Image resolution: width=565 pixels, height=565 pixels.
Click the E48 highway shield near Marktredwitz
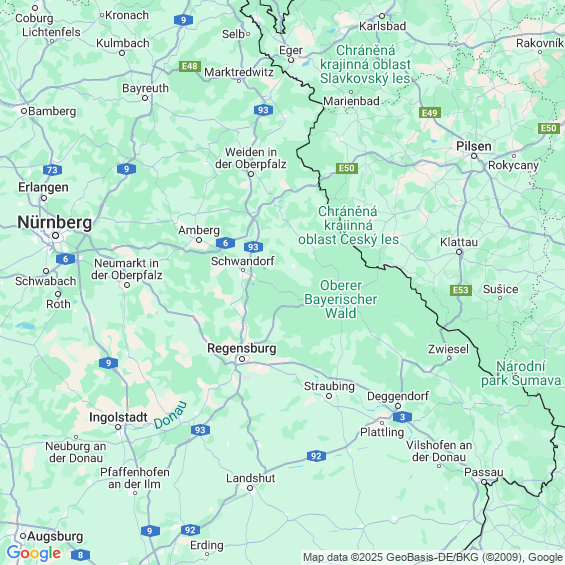[x=190, y=66]
